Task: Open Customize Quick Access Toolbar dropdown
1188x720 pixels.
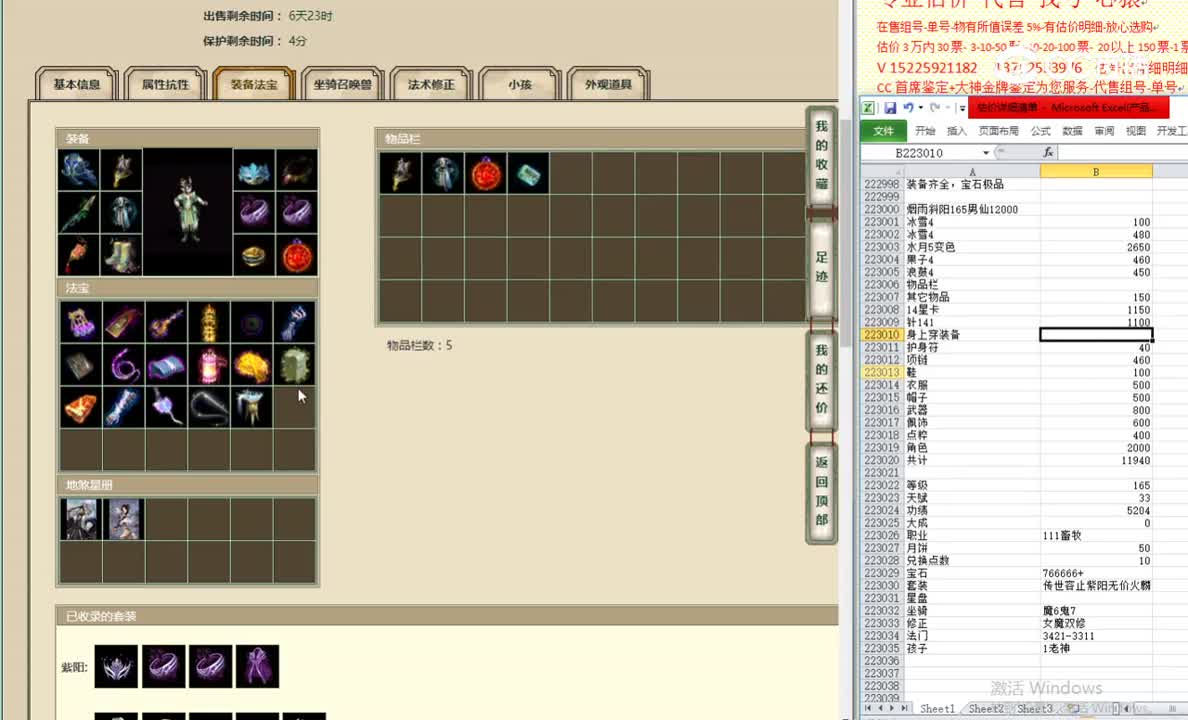Action: tap(962, 108)
